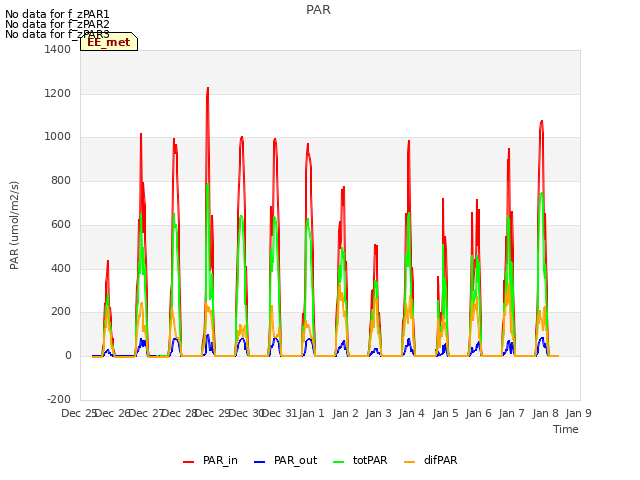The image size is (640, 480).
Task: Click the Jan 2 x-axis label
Action: (345, 413)
